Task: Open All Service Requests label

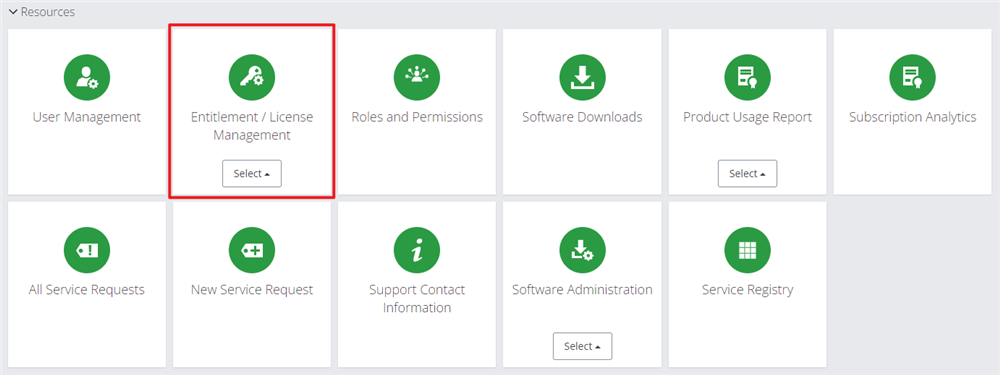Action: (x=87, y=290)
